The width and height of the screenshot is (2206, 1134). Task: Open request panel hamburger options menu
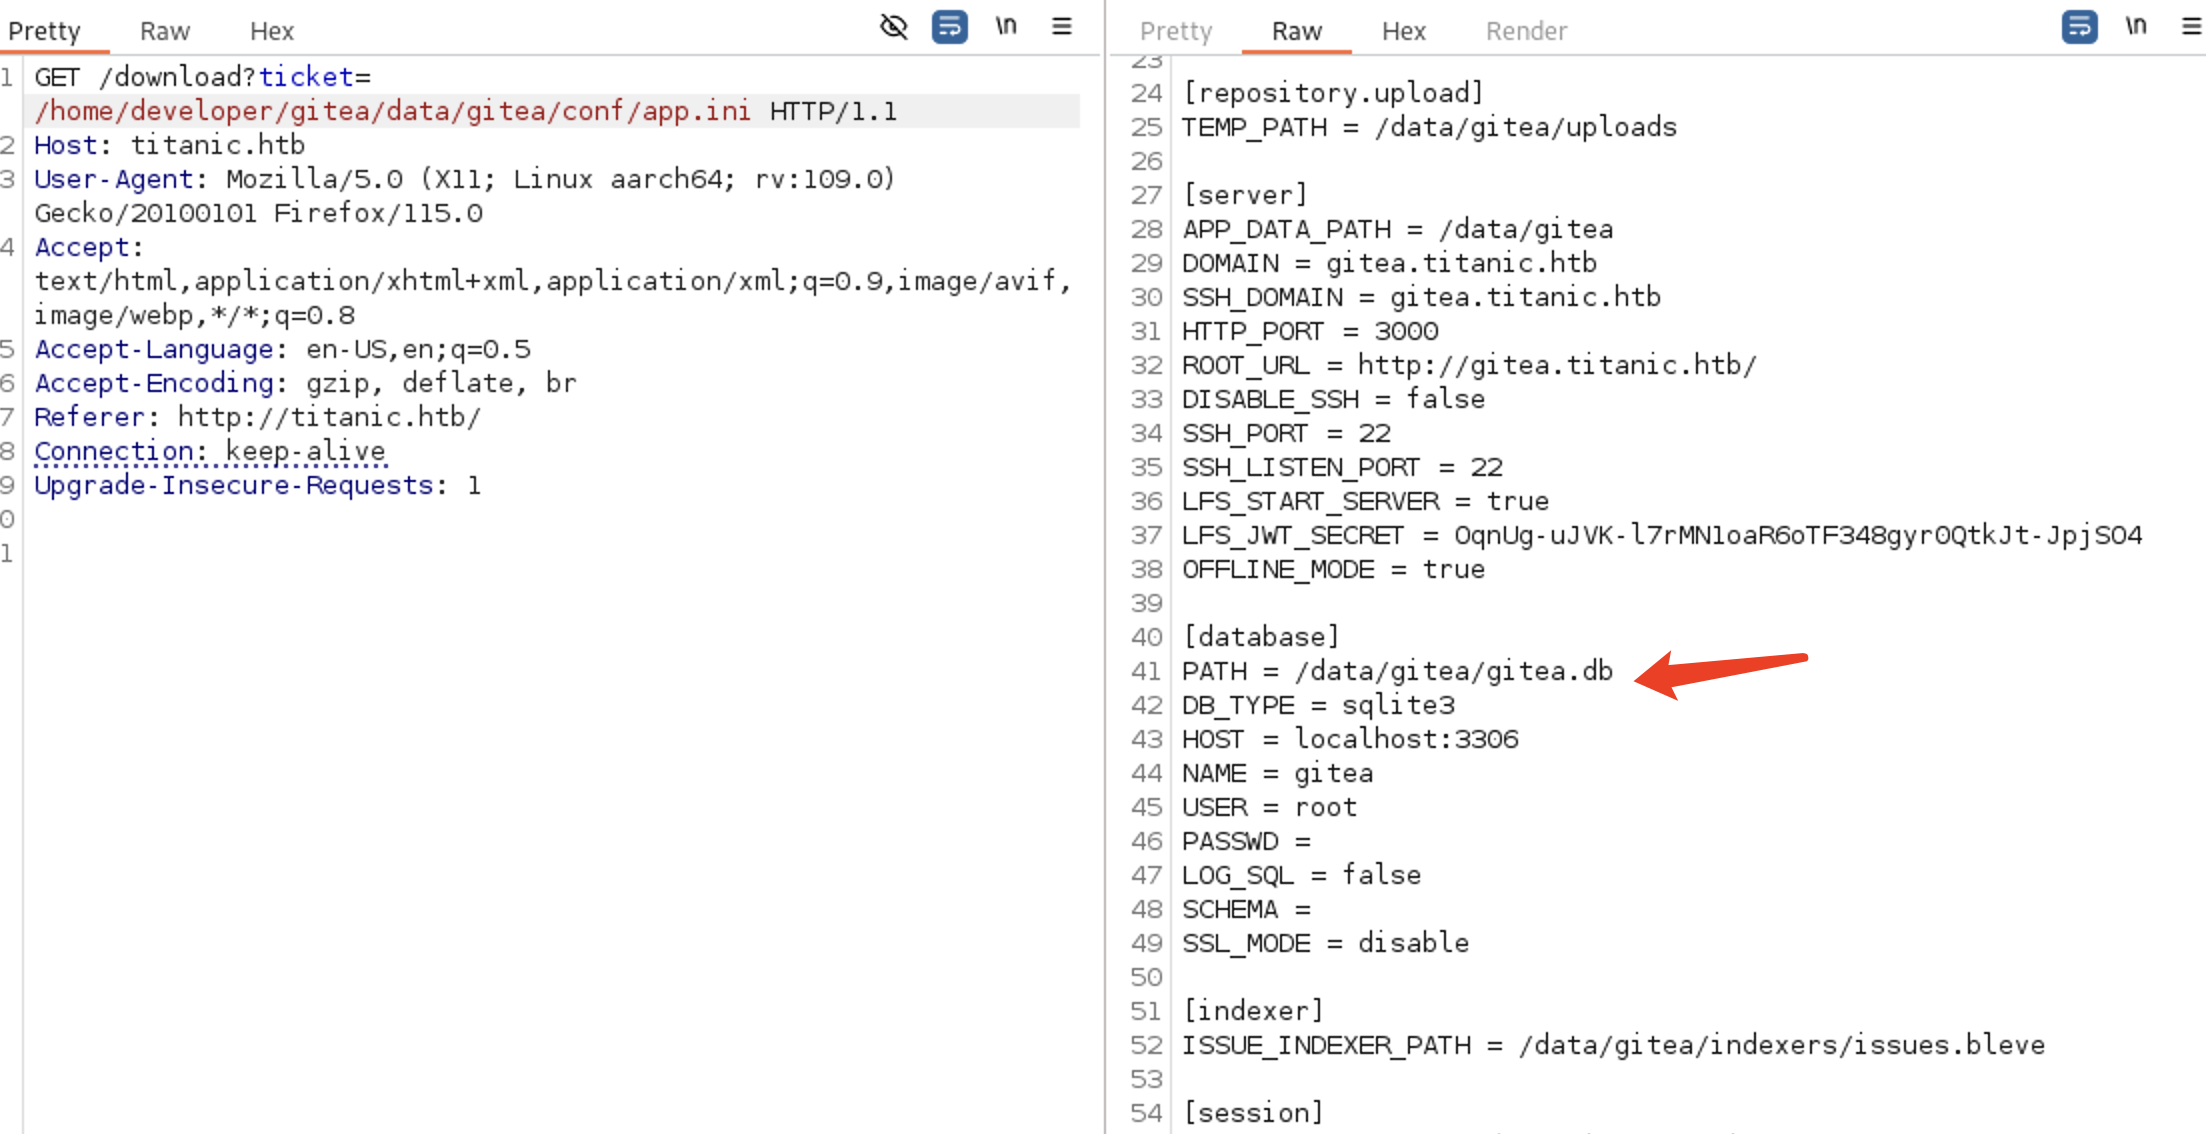(x=1062, y=26)
